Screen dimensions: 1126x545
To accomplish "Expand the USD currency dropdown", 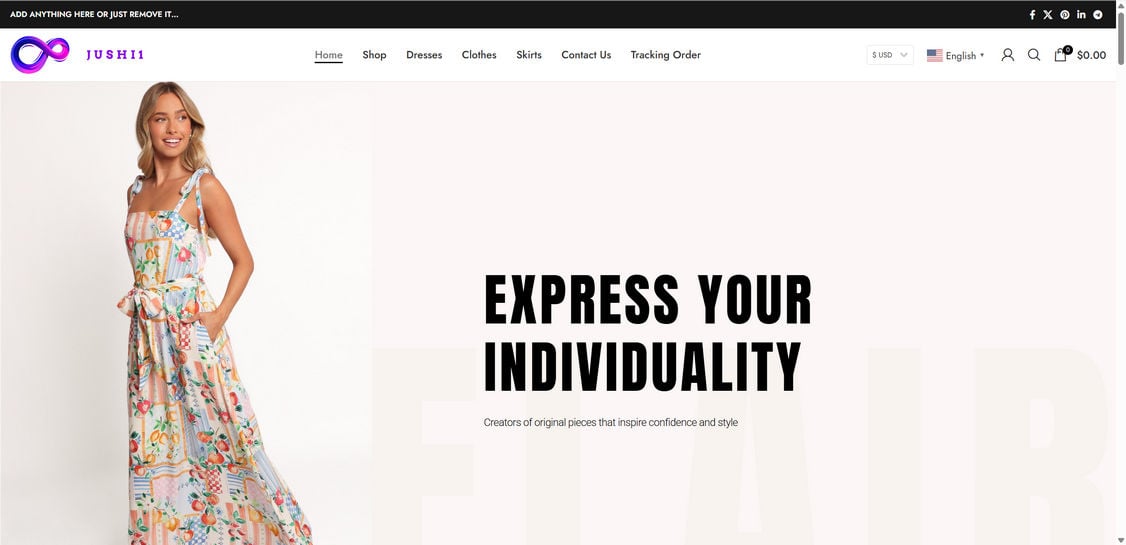I will coord(890,55).
